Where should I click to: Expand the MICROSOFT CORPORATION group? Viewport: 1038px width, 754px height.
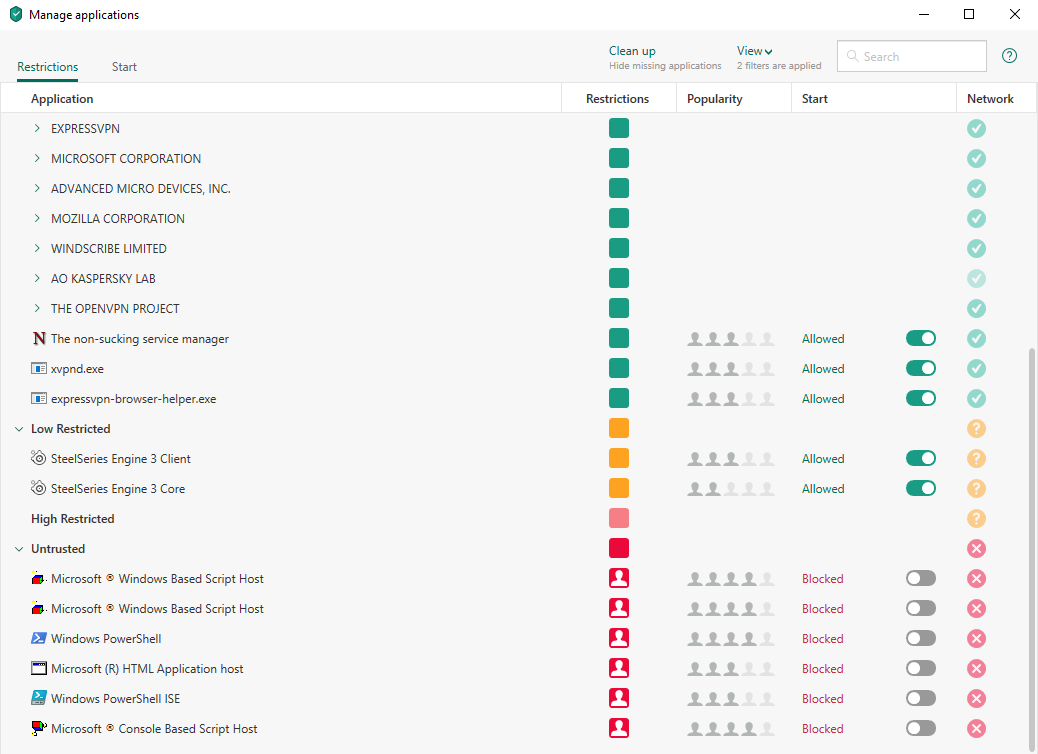[x=37, y=159]
